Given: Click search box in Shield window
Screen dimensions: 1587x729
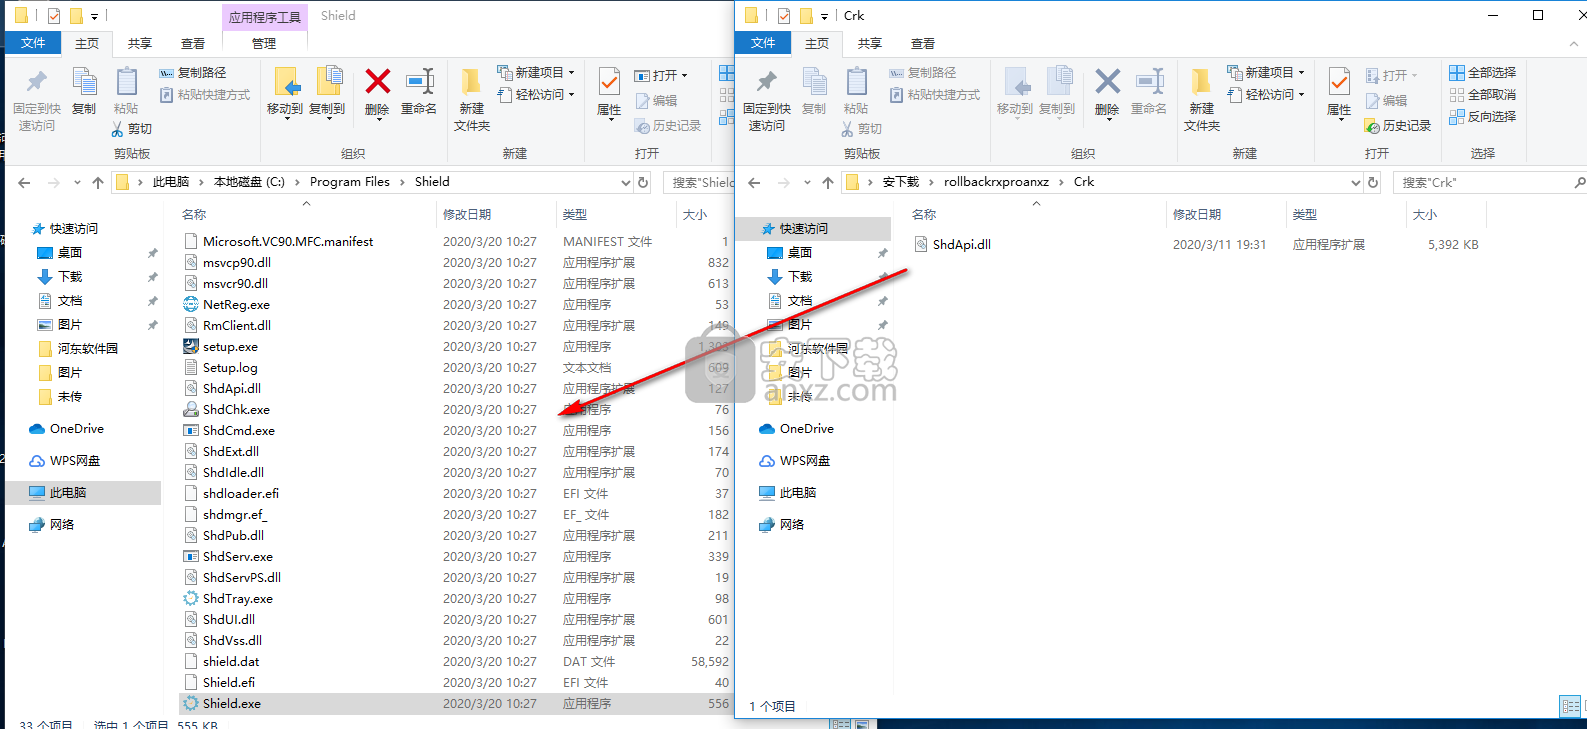Looking at the screenshot, I should tap(699, 182).
